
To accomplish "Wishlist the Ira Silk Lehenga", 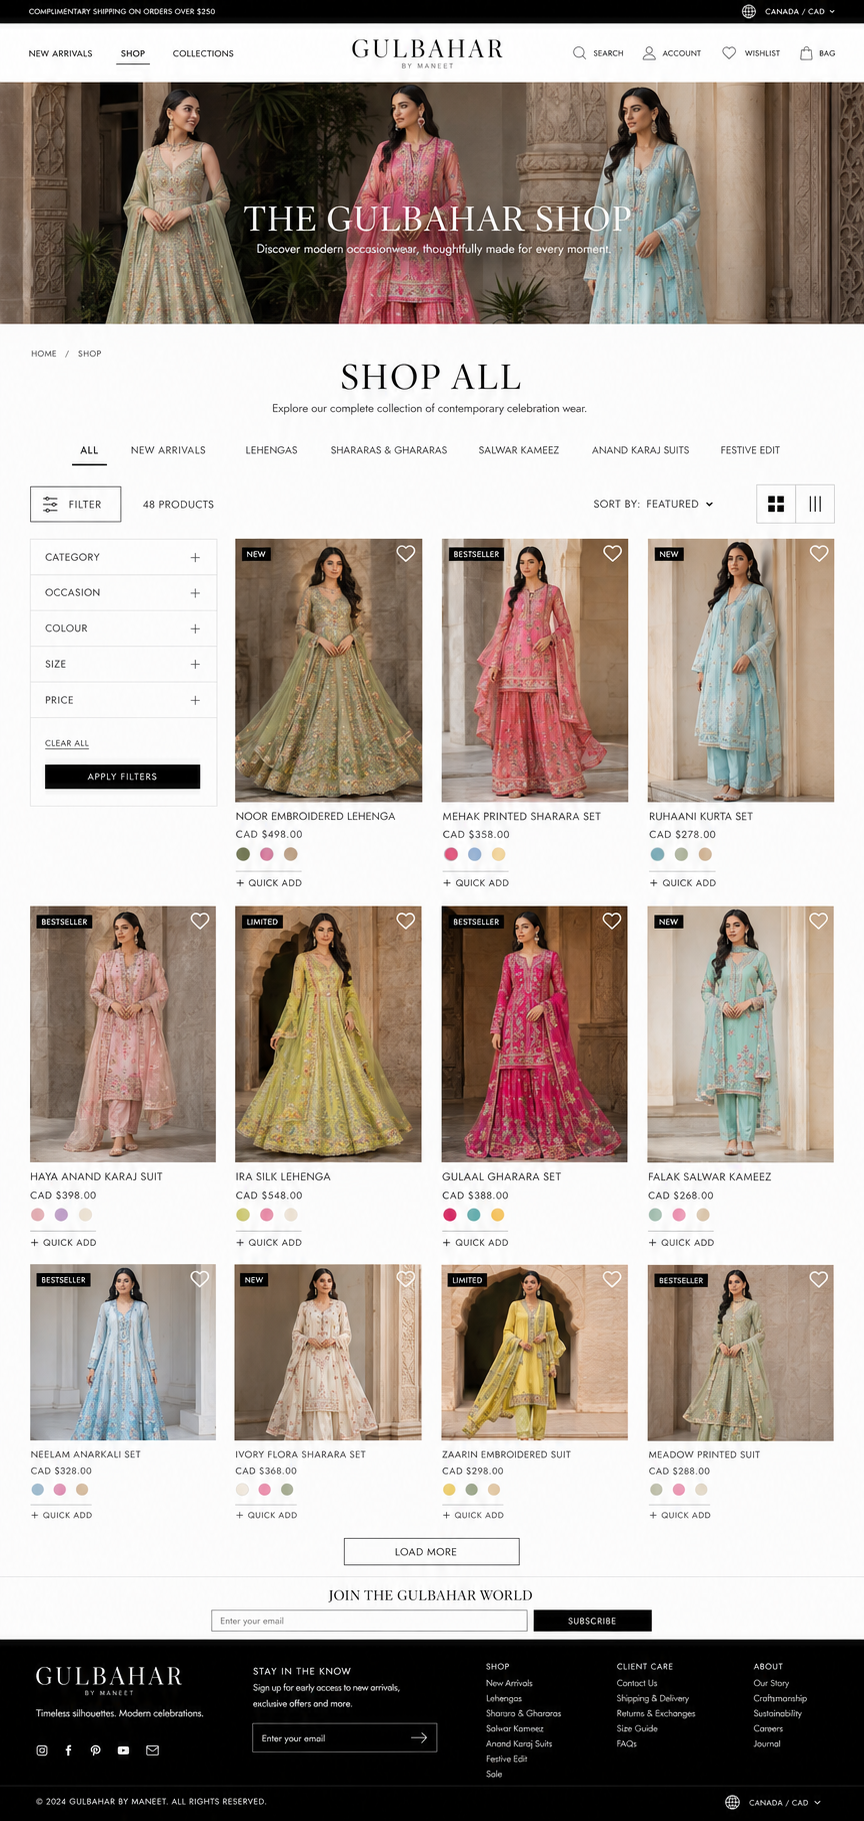I will point(406,920).
